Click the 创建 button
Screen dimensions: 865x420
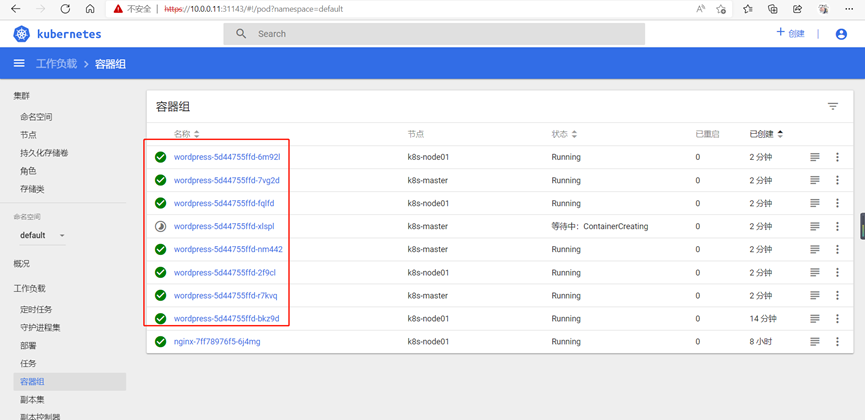790,33
